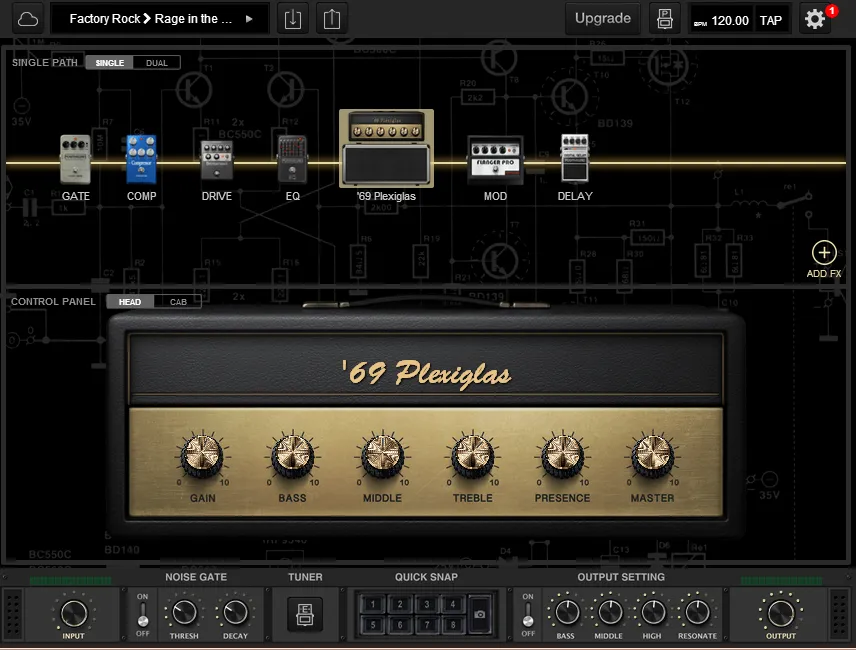The width and height of the screenshot is (856, 650).
Task: Click the OUTPUT level knob
Action: [781, 613]
